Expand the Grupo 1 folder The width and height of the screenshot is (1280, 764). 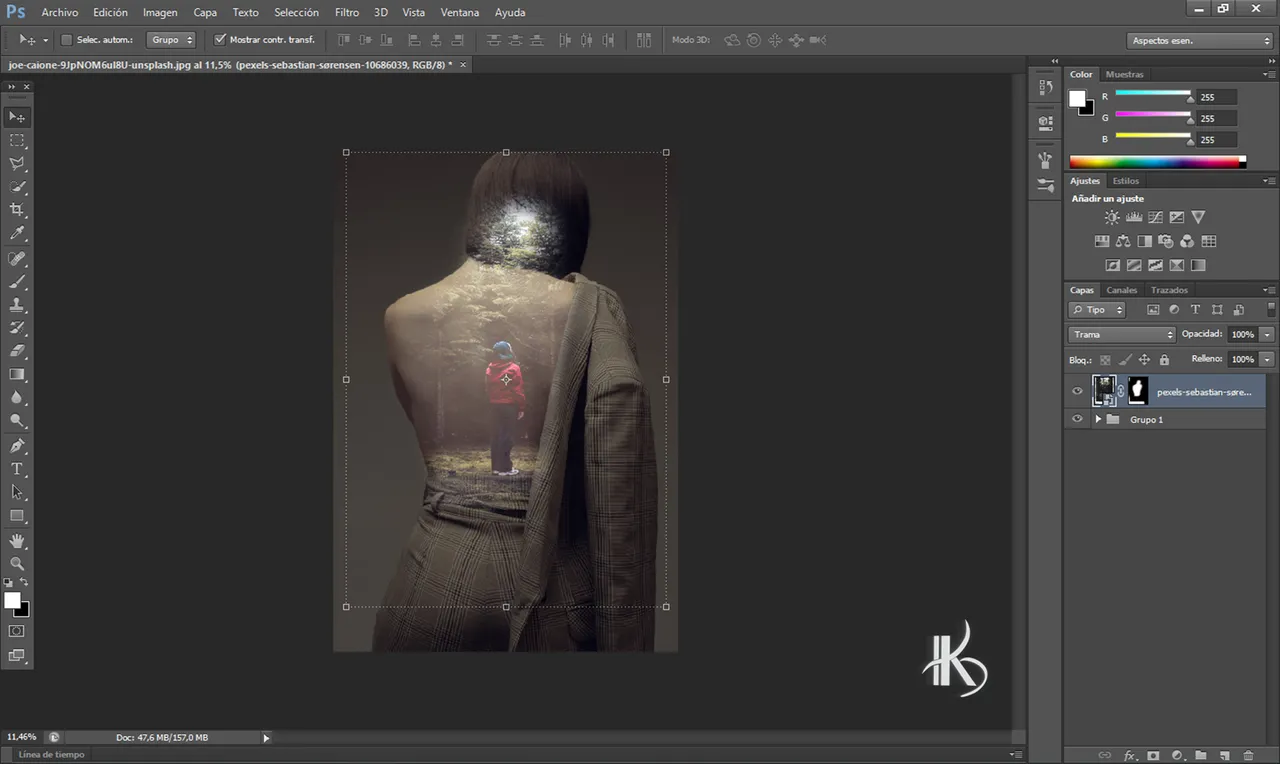(x=1098, y=419)
